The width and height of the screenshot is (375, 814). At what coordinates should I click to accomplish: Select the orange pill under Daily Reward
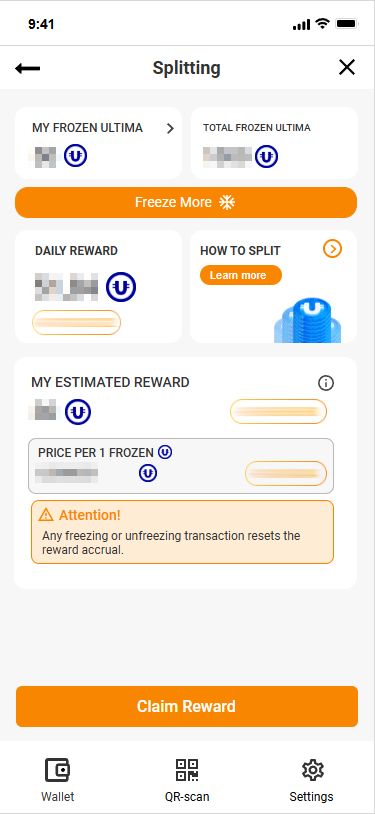tap(76, 322)
